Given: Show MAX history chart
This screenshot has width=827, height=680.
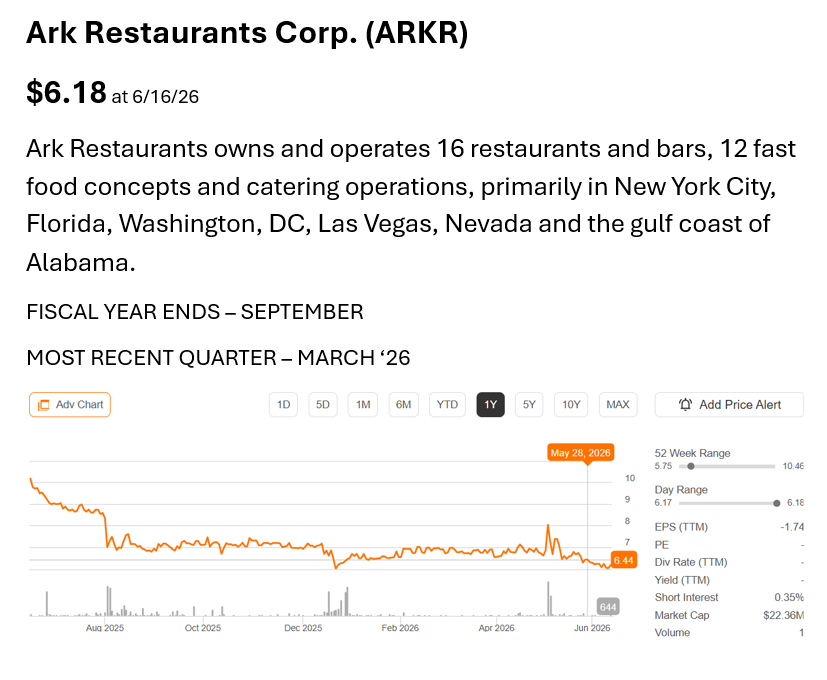Looking at the screenshot, I should [618, 405].
